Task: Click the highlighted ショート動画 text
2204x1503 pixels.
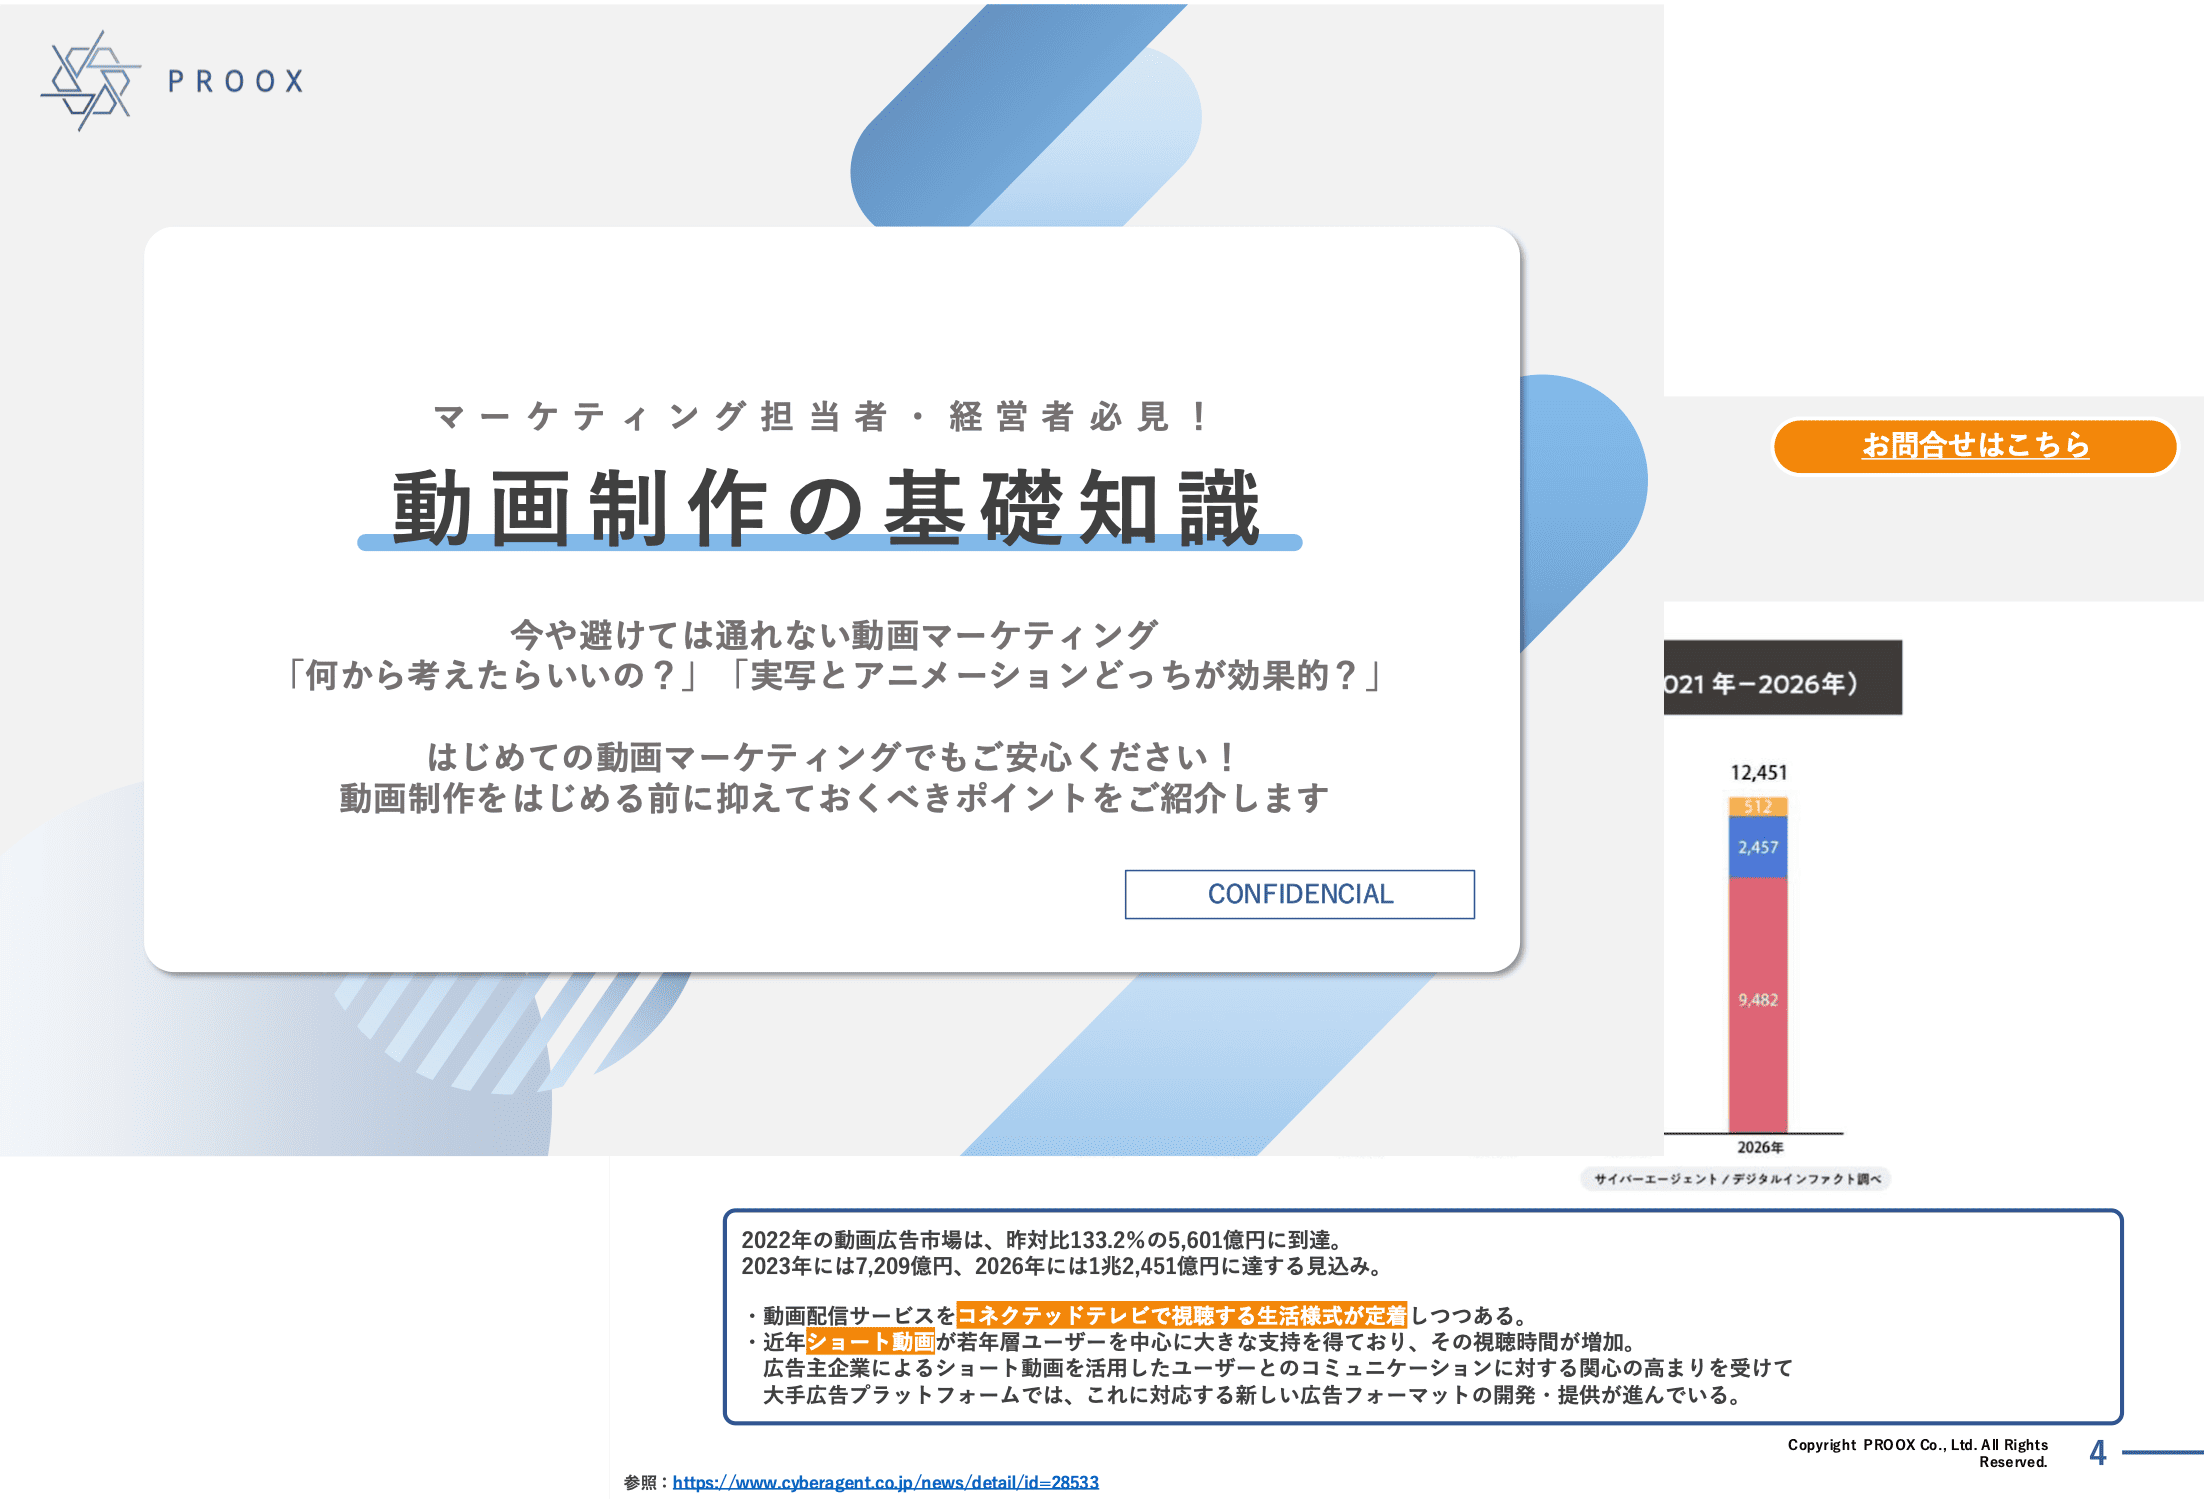Action: pyautogui.click(x=870, y=1341)
